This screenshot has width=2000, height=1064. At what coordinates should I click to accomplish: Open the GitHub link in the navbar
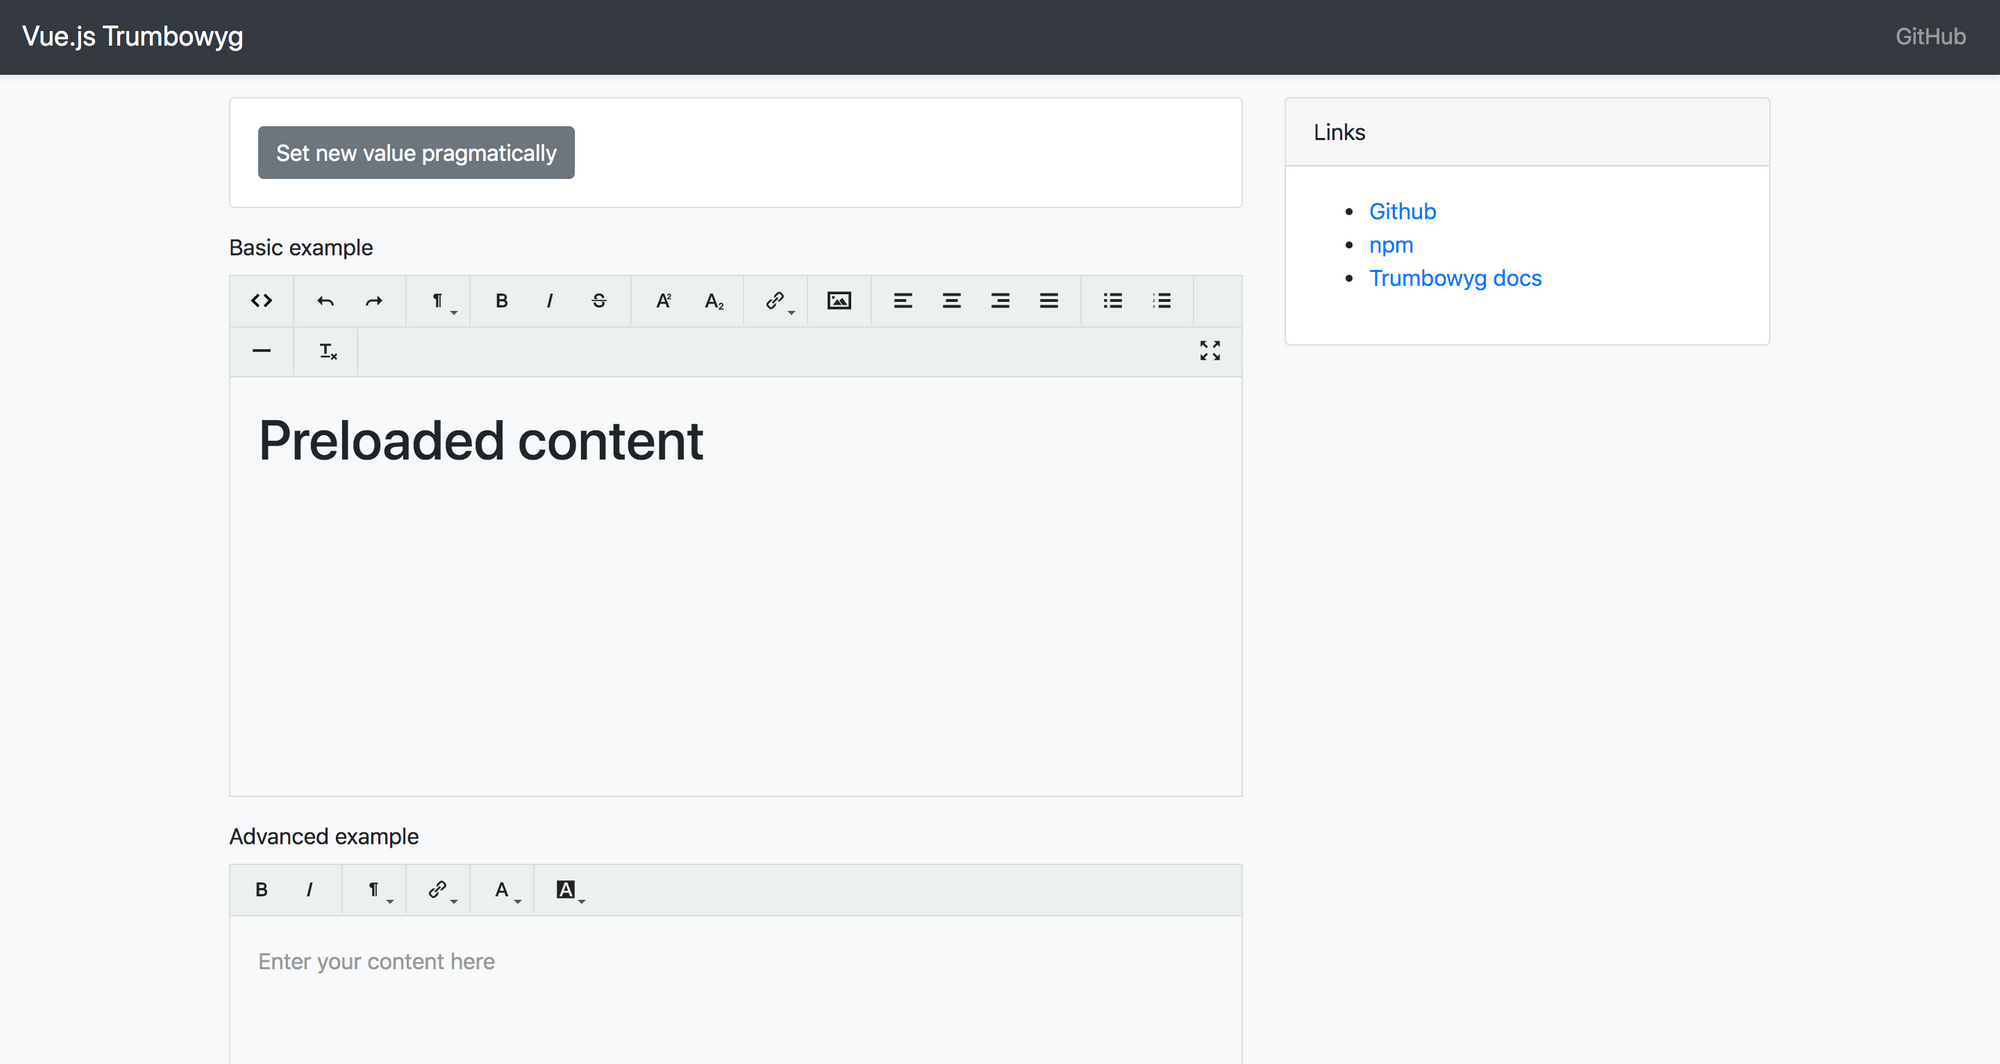(1929, 36)
